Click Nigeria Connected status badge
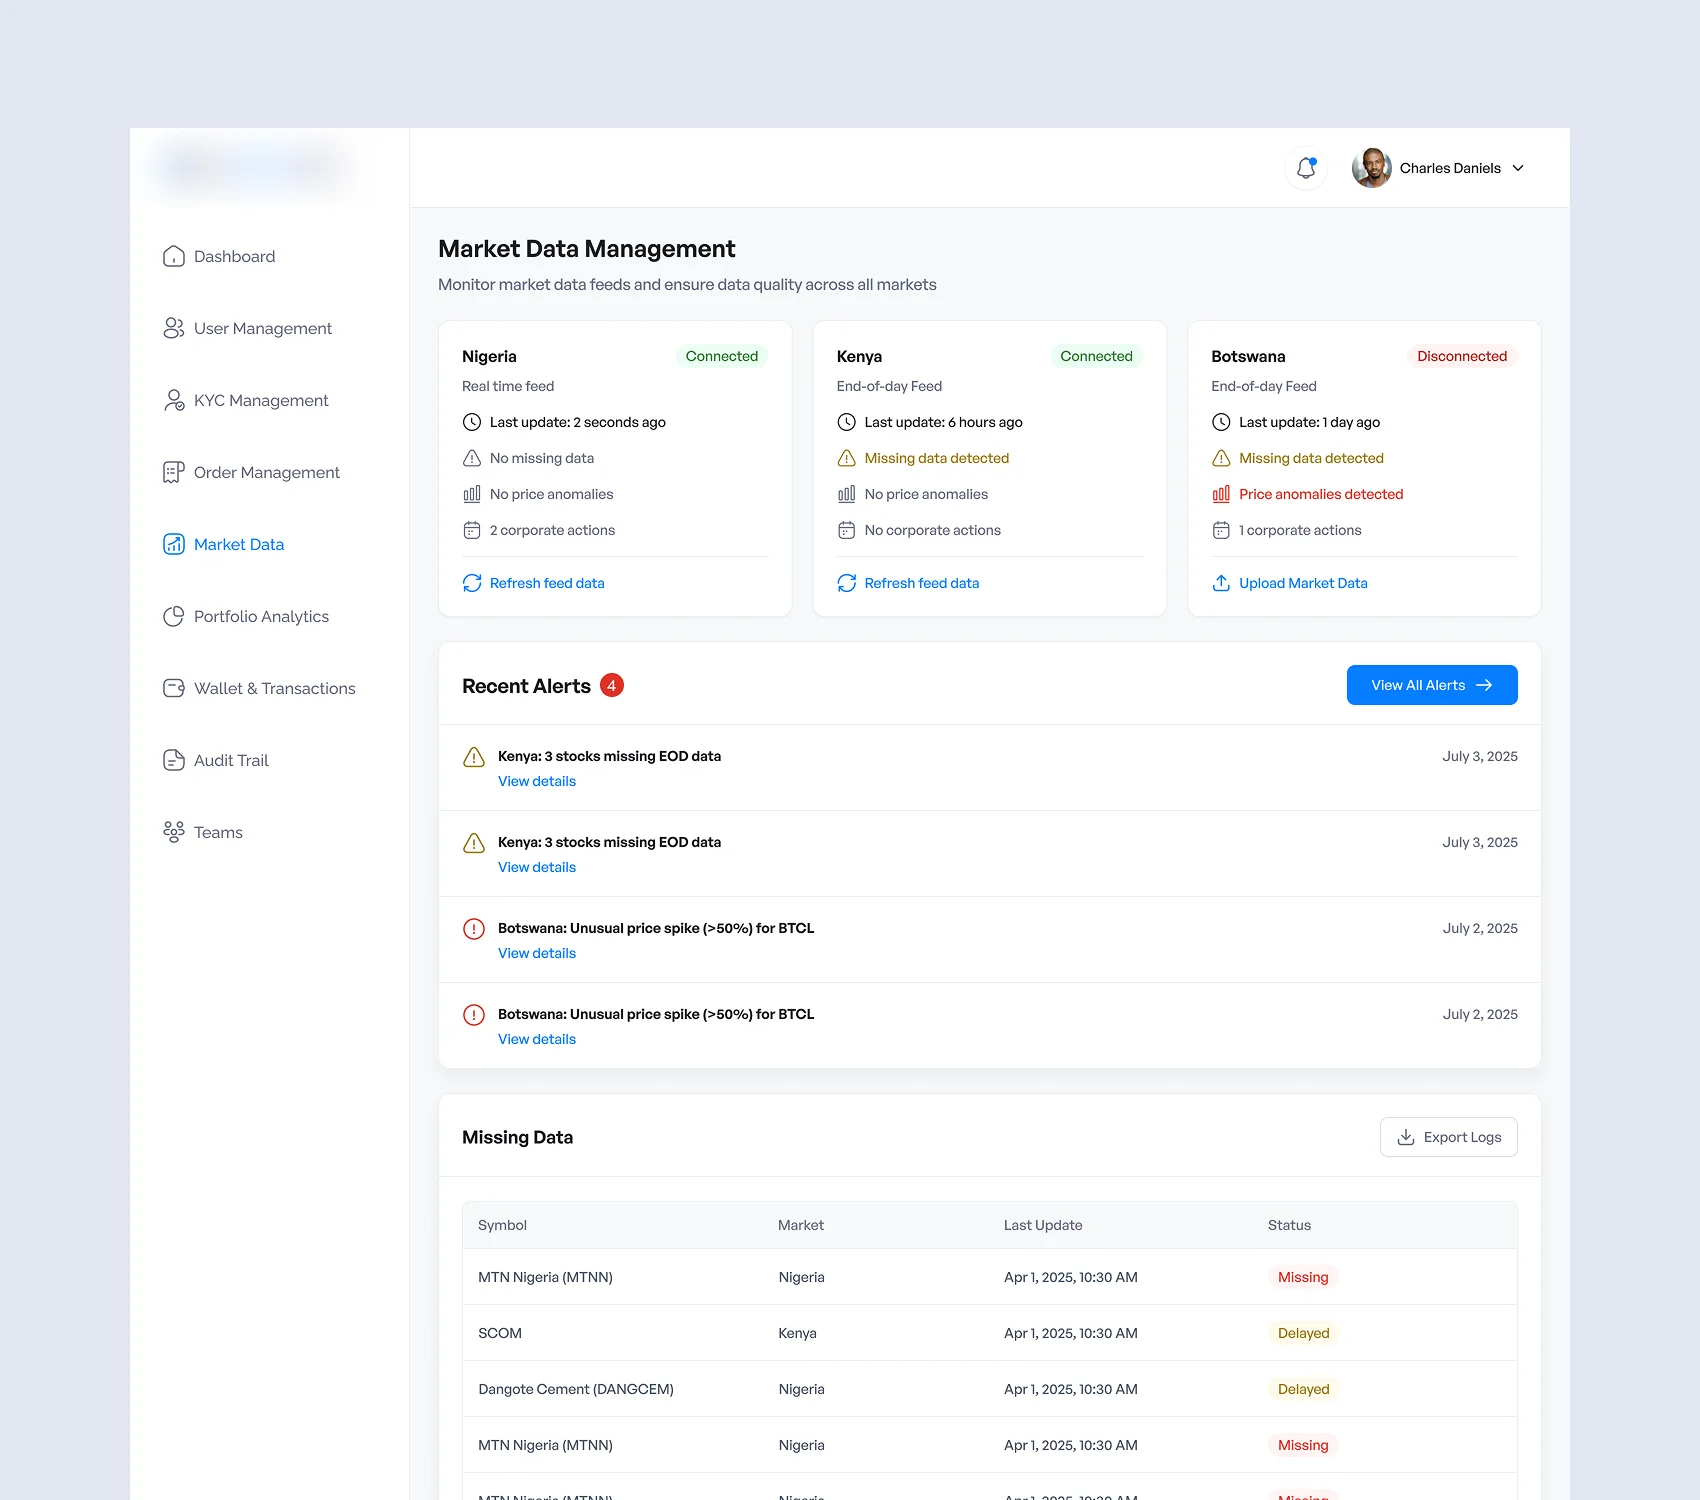This screenshot has height=1500, width=1700. 722,356
